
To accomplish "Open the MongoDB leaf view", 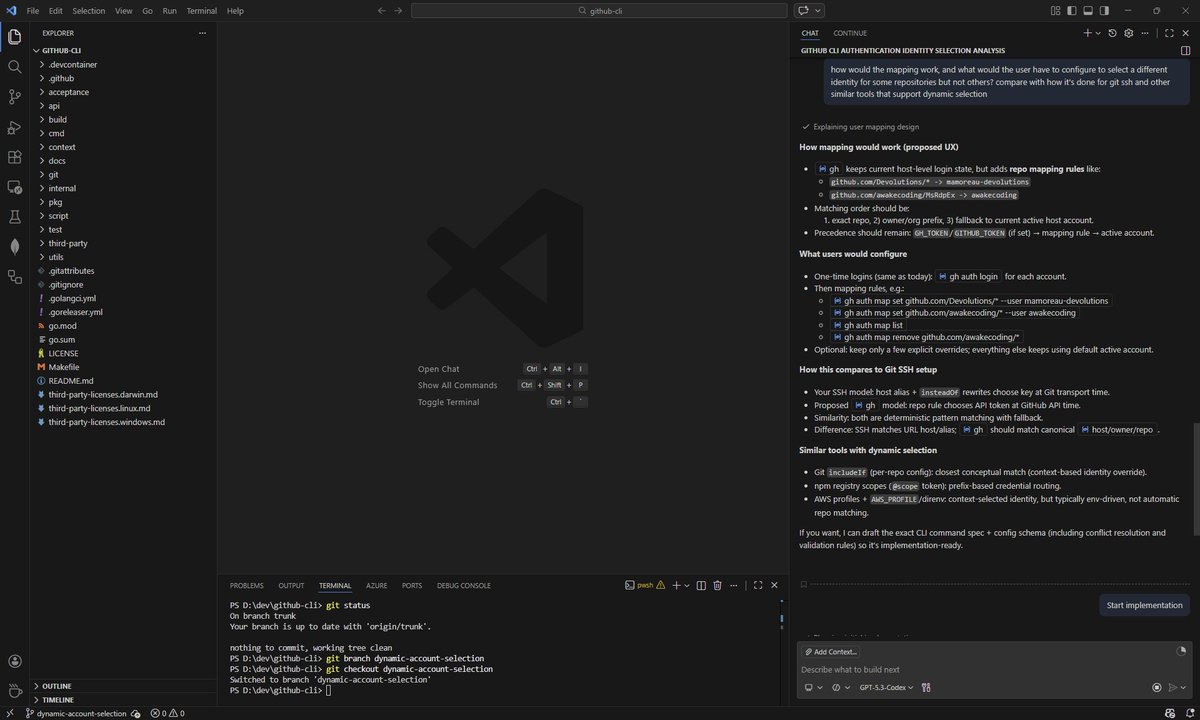I will tap(14, 246).
